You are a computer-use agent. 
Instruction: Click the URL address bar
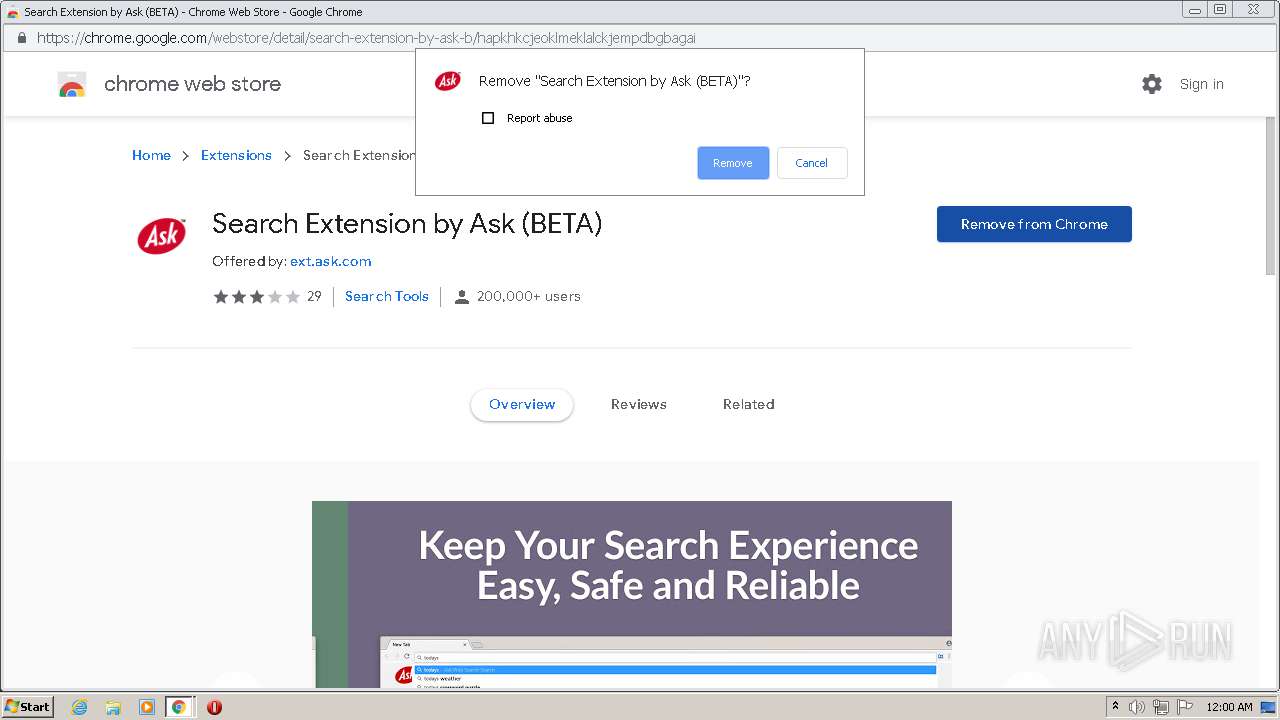click(640, 38)
